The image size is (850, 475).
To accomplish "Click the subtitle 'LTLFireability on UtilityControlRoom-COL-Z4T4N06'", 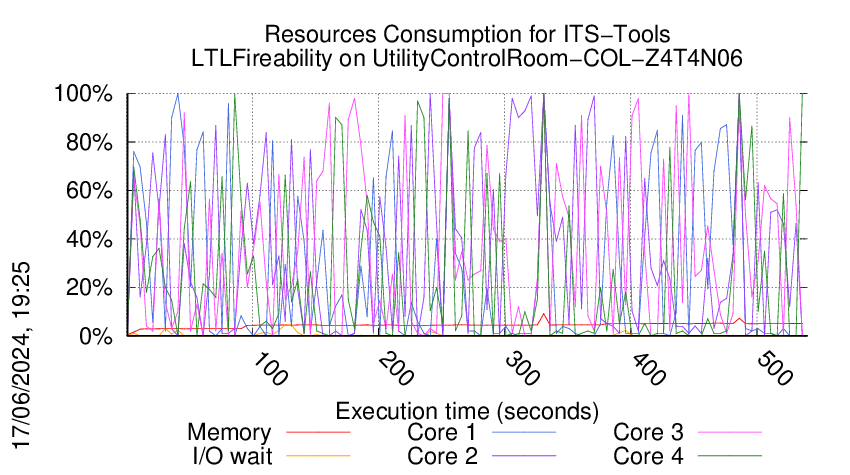I will pyautogui.click(x=467, y=59).
